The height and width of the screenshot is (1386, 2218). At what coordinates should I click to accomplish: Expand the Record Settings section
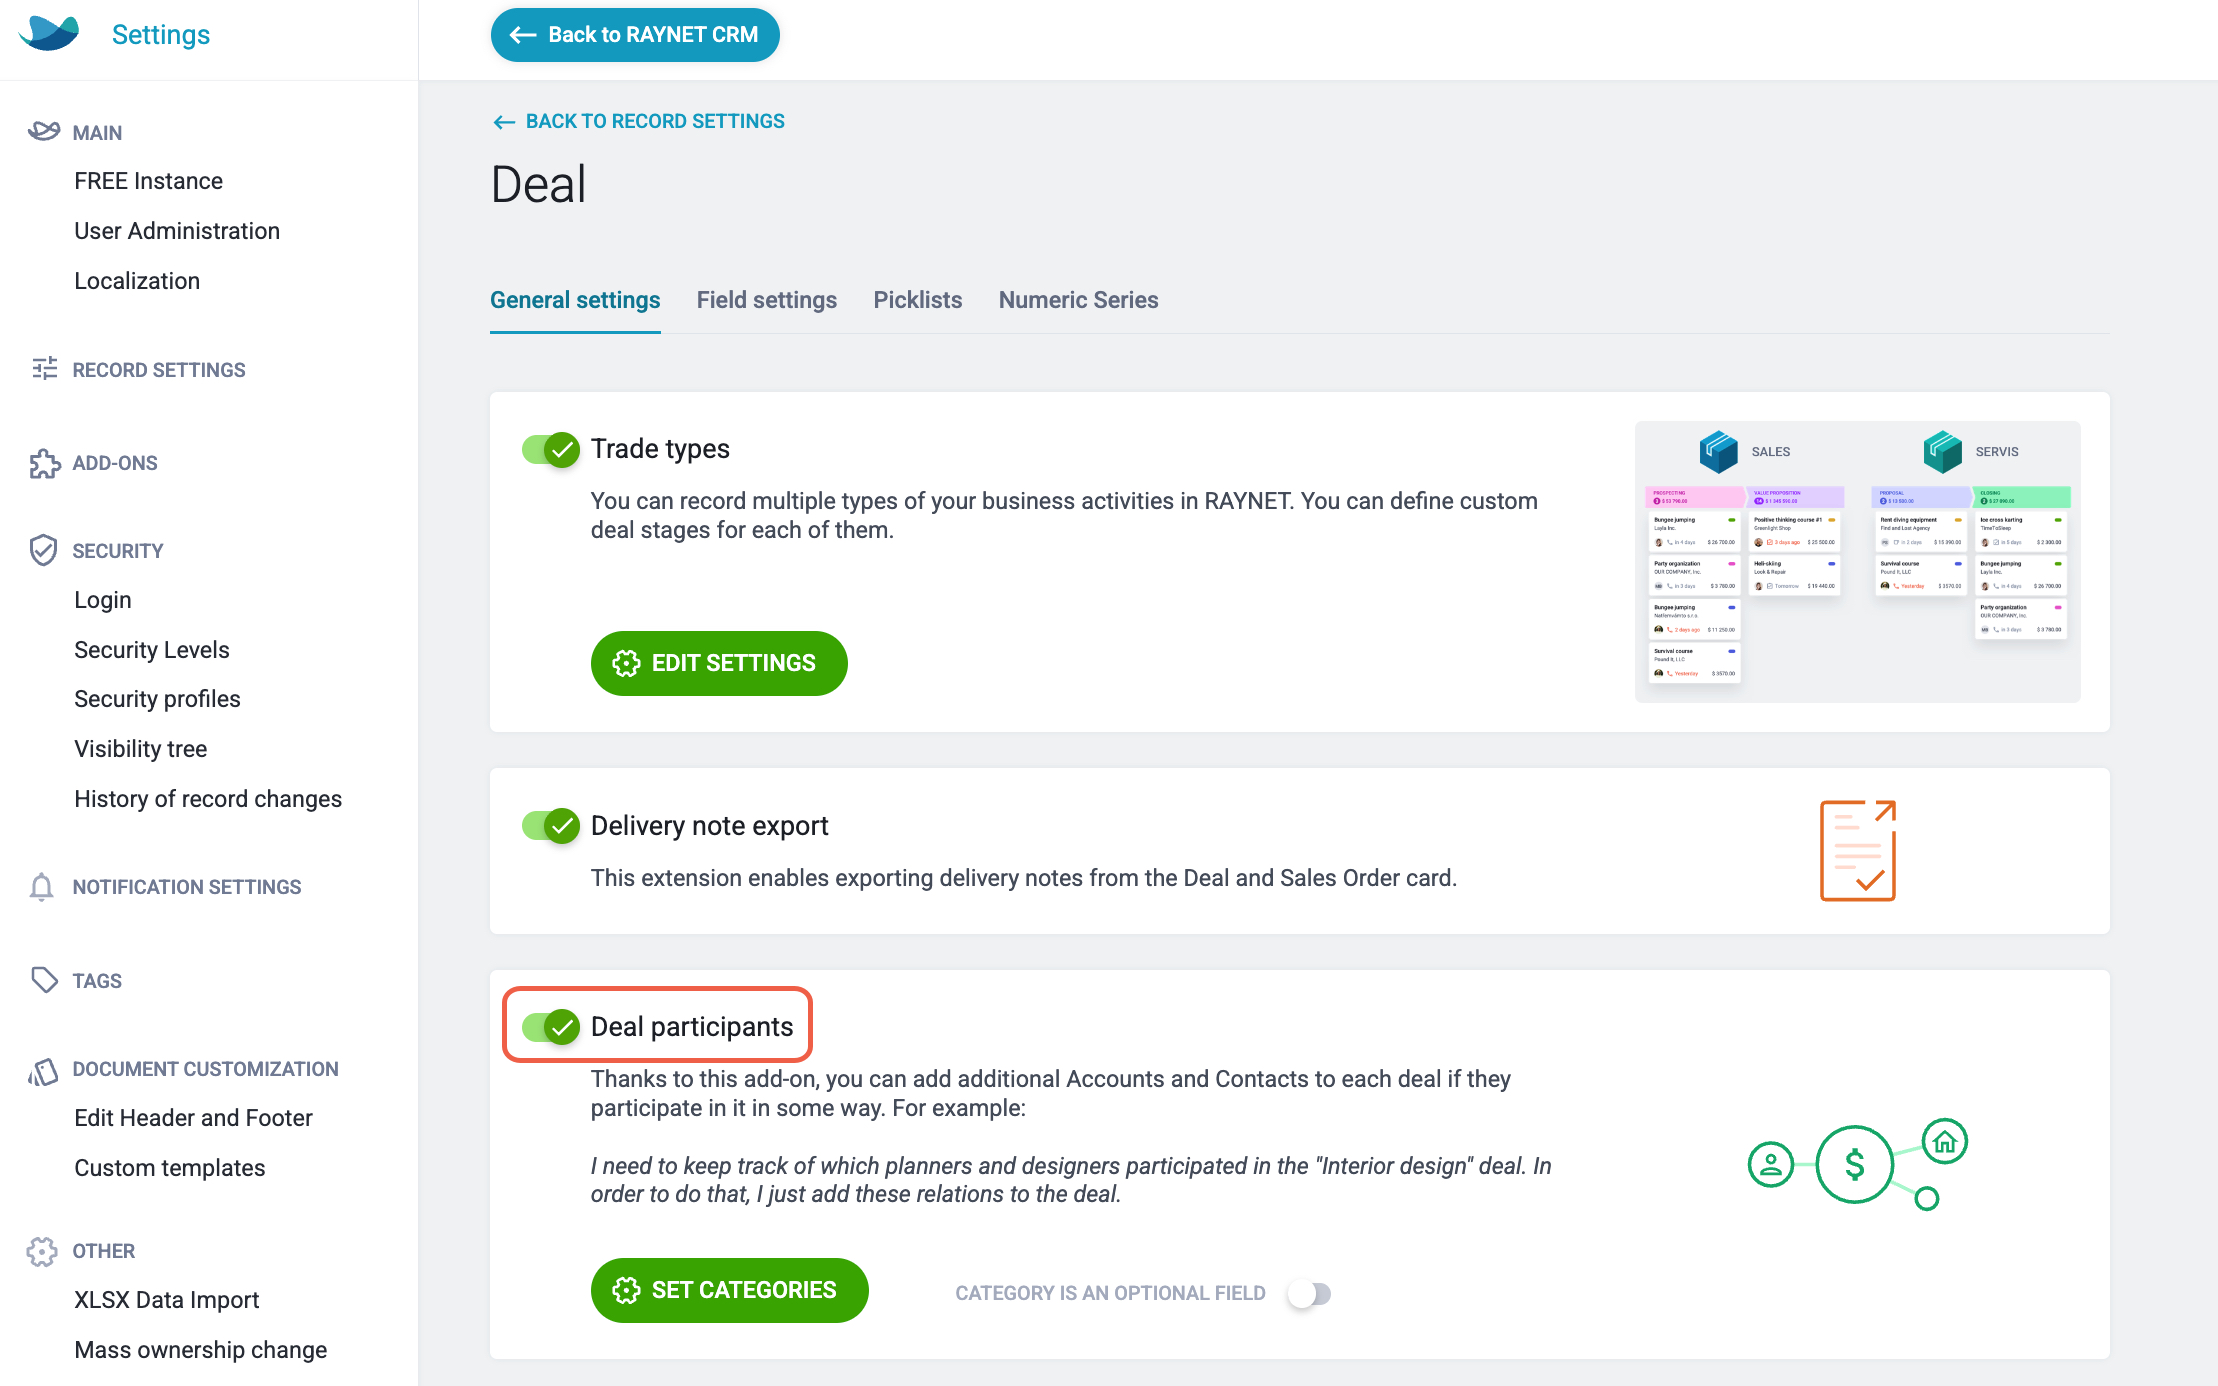[x=159, y=370]
